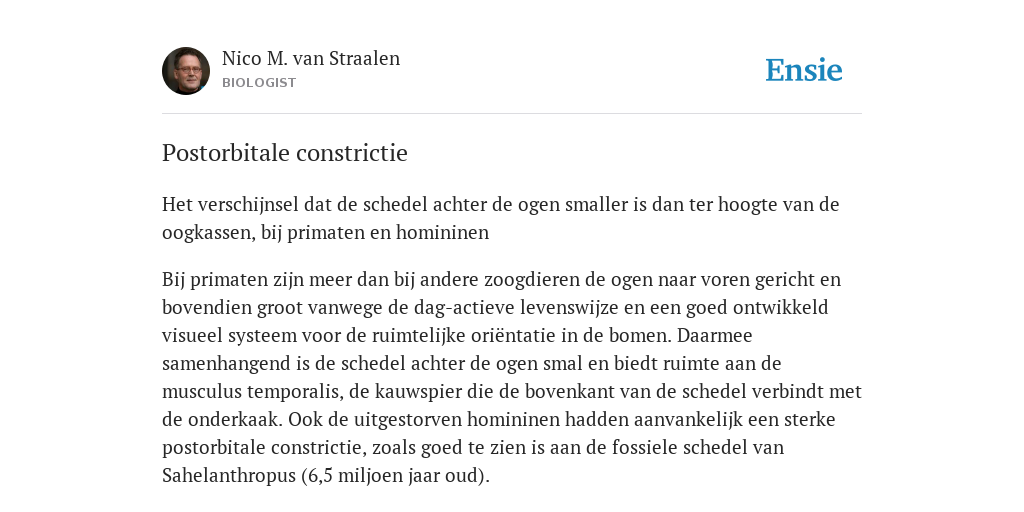Viewport: 1024px width, 512px height.
Task: Open the Ensie logo
Action: 804,70
